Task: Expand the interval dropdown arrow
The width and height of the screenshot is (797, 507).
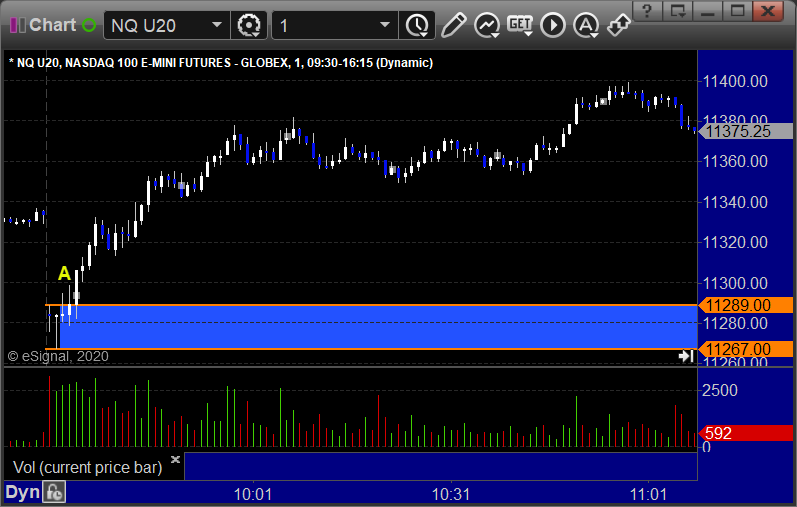Action: pos(385,24)
